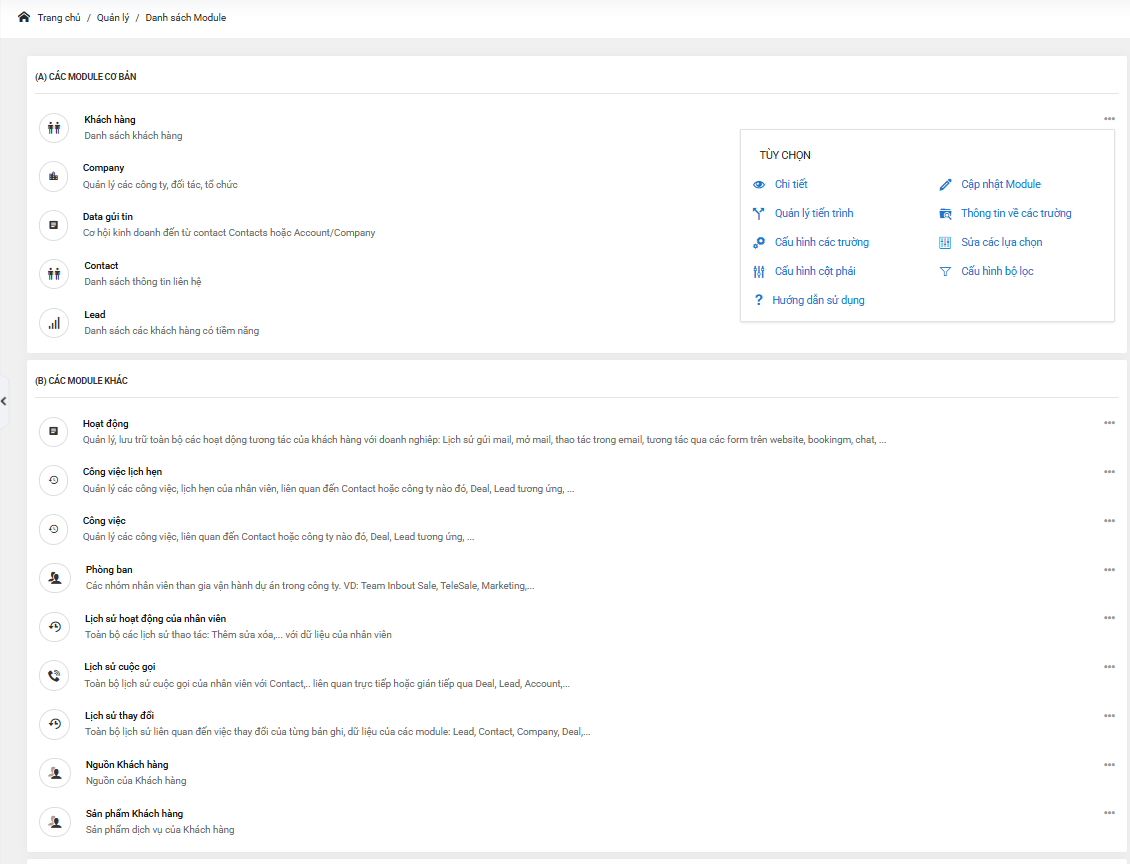Click the Data gửi tin module icon
This screenshot has height=864, width=1130.
click(x=54, y=225)
